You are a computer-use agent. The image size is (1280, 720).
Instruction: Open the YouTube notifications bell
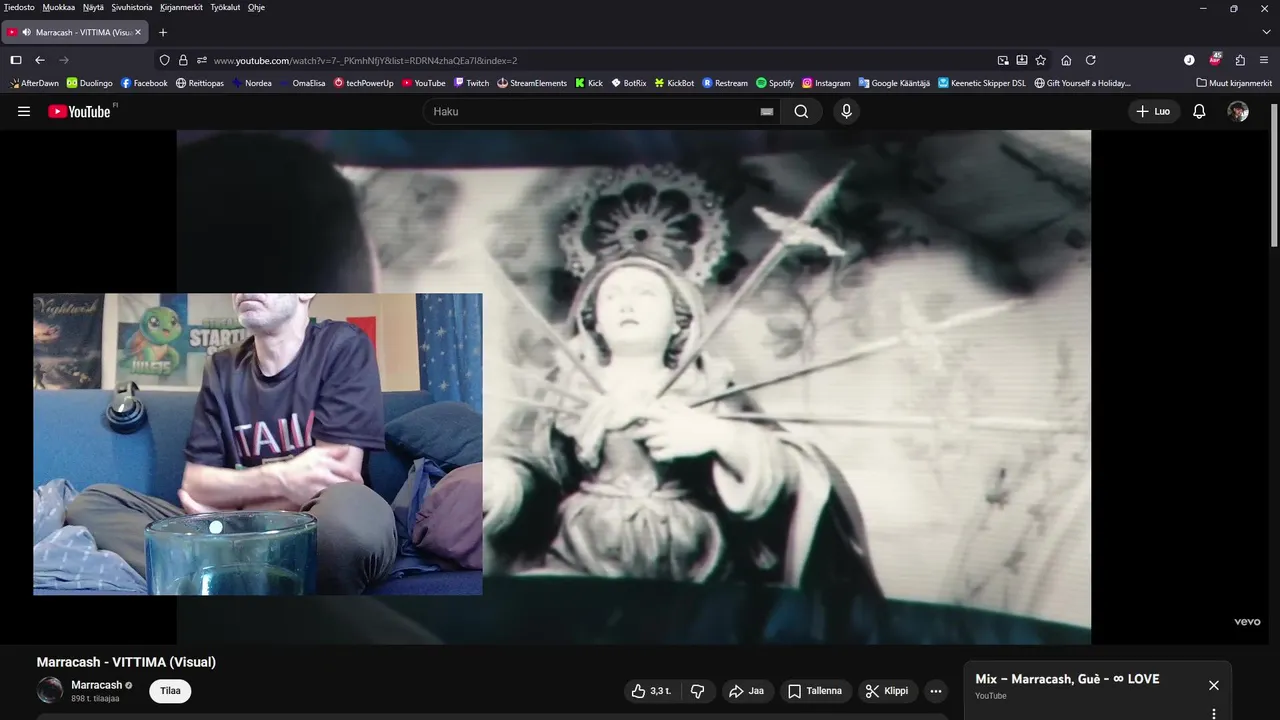1199,111
